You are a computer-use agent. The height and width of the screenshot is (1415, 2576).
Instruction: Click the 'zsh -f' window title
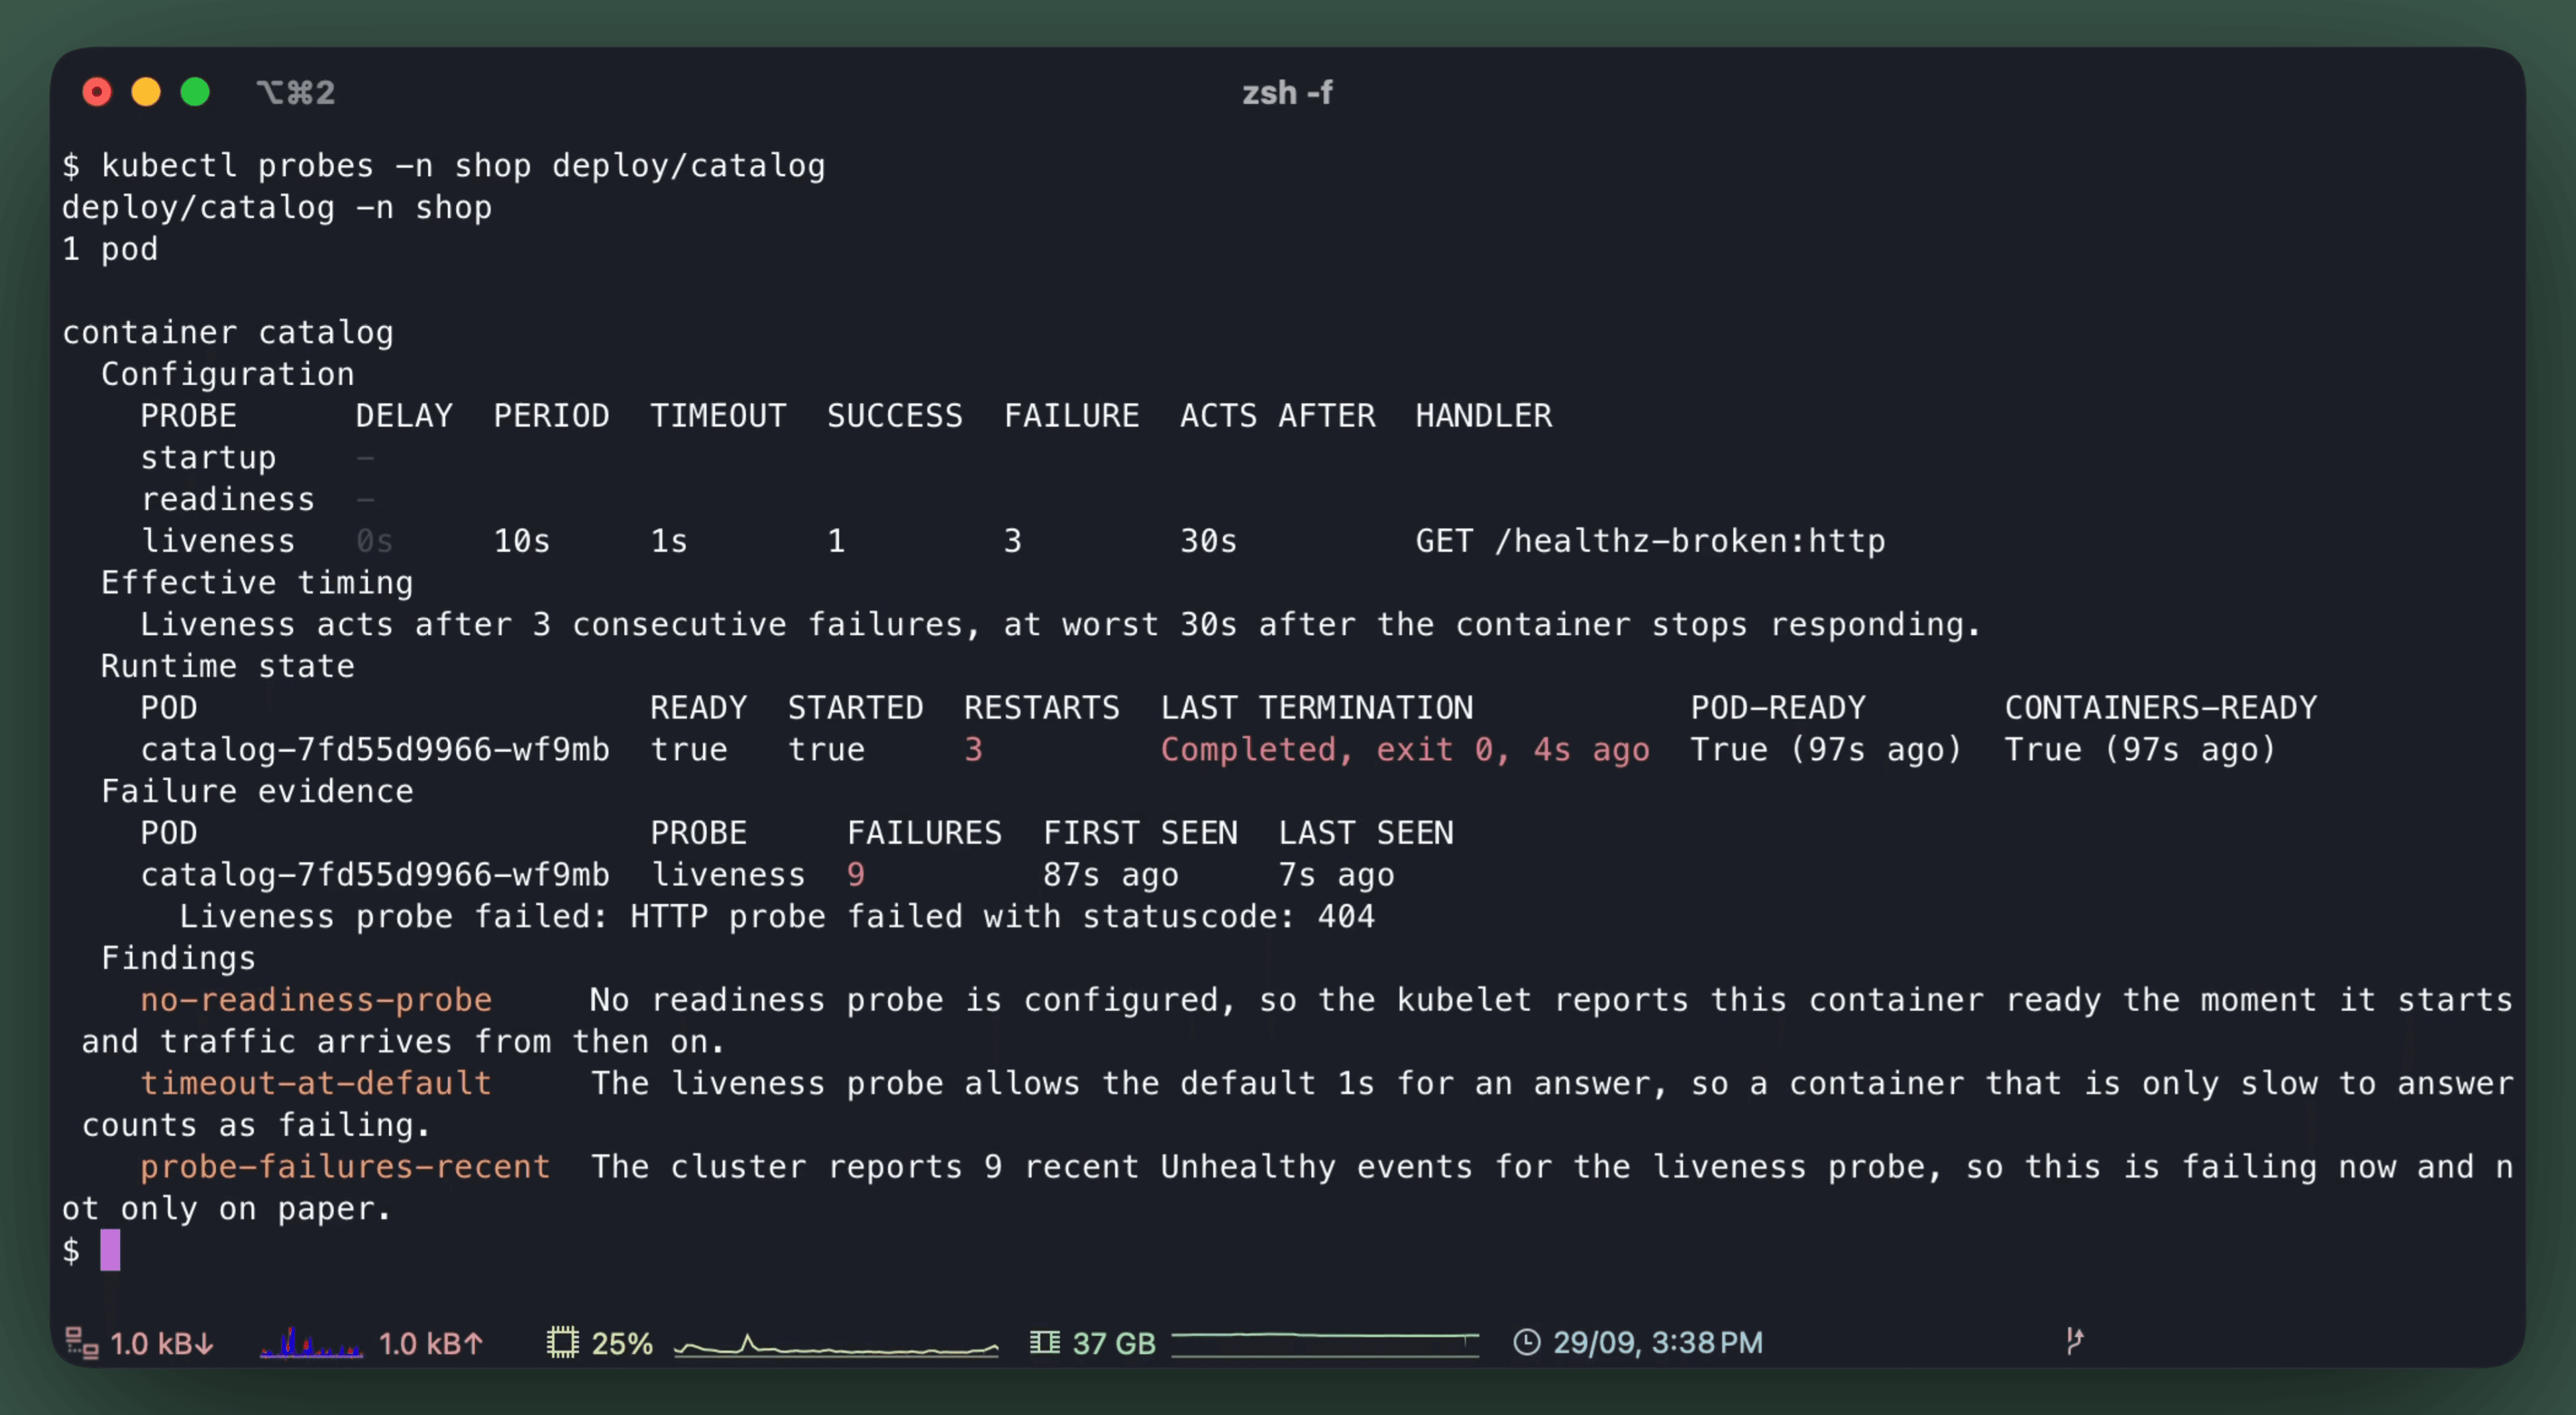pyautogui.click(x=1287, y=93)
